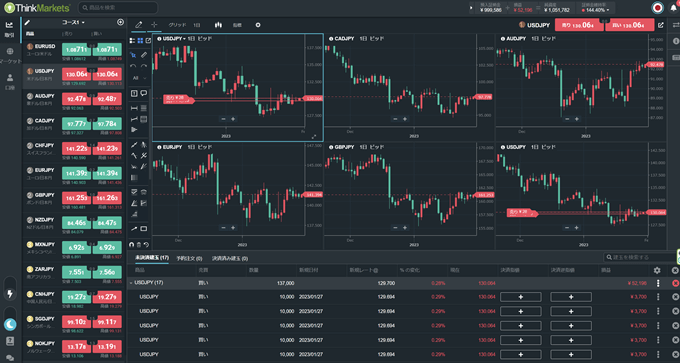Switch to the 予約注文 (0) tab
This screenshot has height=363, width=680.
click(x=189, y=258)
